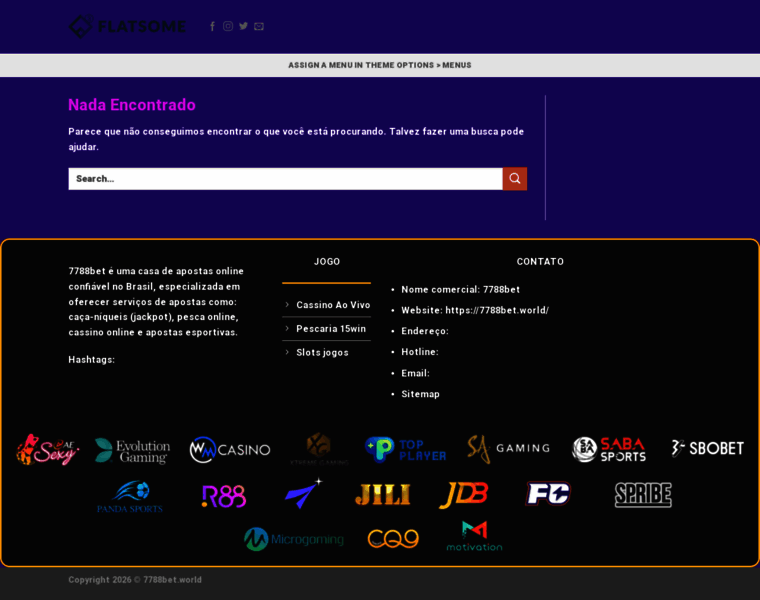Click chevron beside Pescaria 15win
The image size is (760, 600).
(x=287, y=329)
